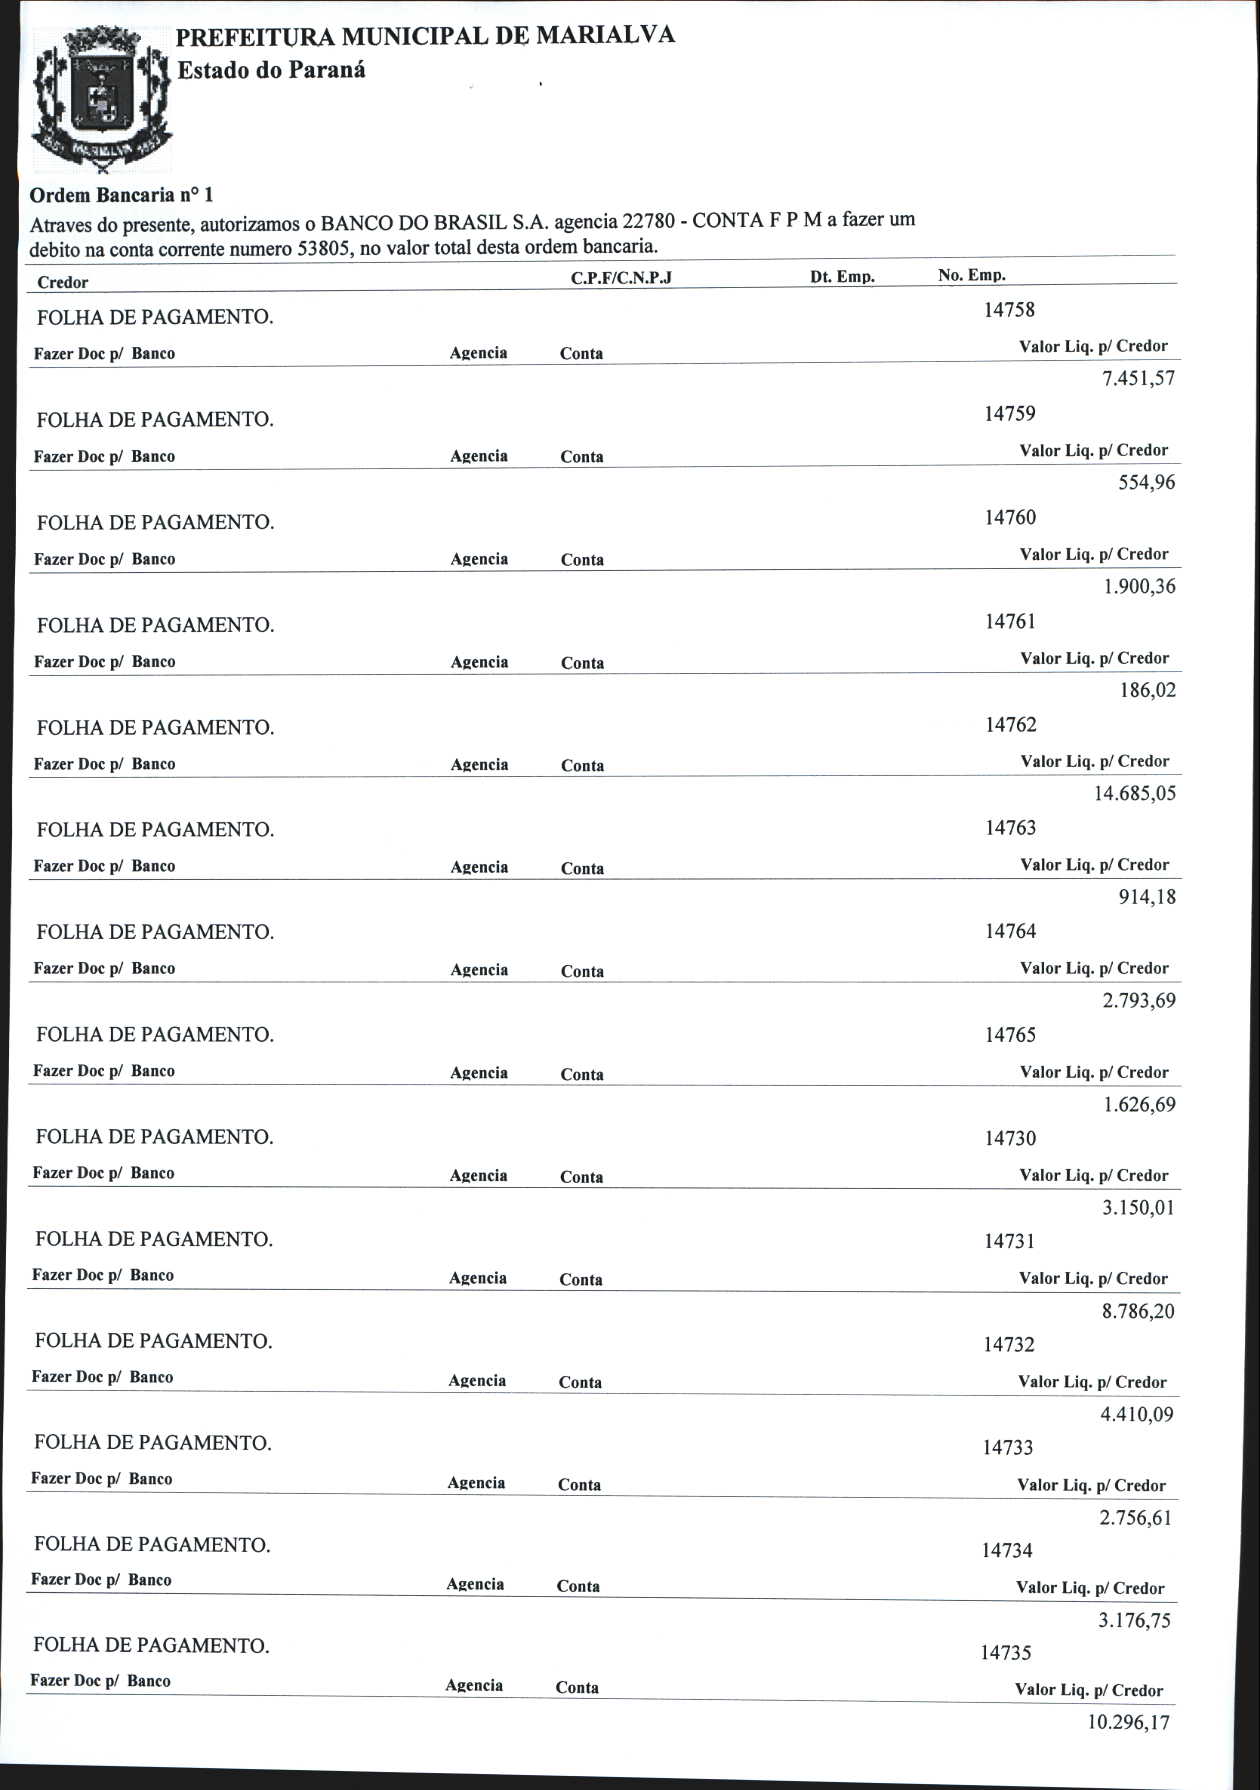Select empenho number 14758
1260x1790 pixels.
[x=1009, y=310]
